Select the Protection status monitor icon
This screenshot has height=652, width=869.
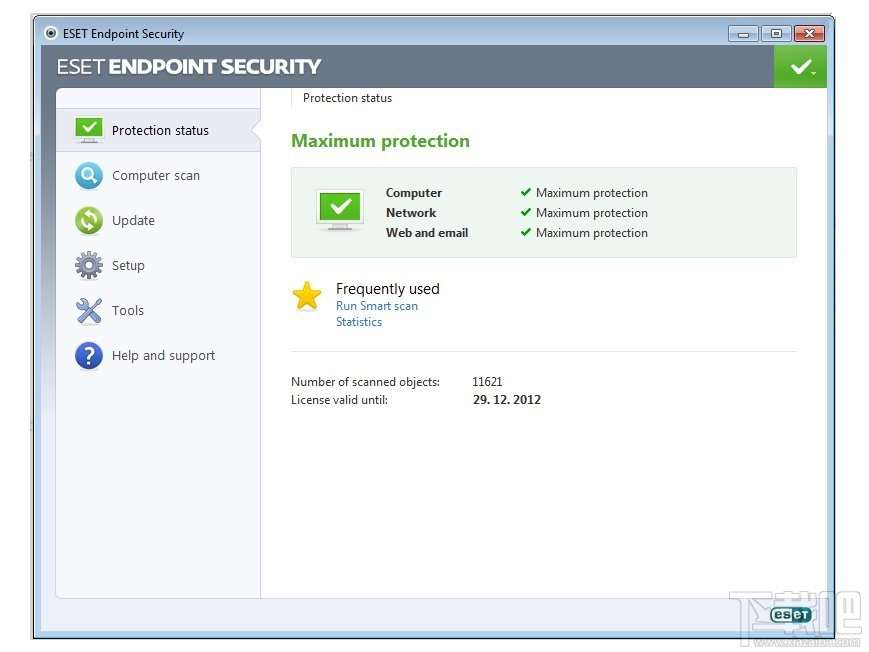click(x=88, y=129)
